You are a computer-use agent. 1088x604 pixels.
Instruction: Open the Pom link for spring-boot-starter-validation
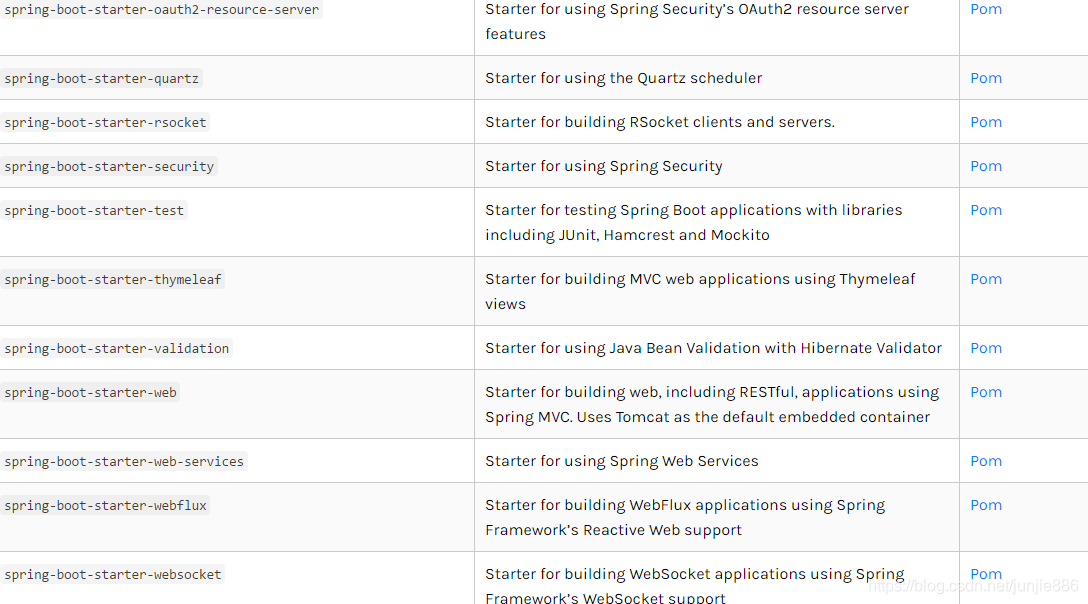pyautogui.click(x=986, y=348)
